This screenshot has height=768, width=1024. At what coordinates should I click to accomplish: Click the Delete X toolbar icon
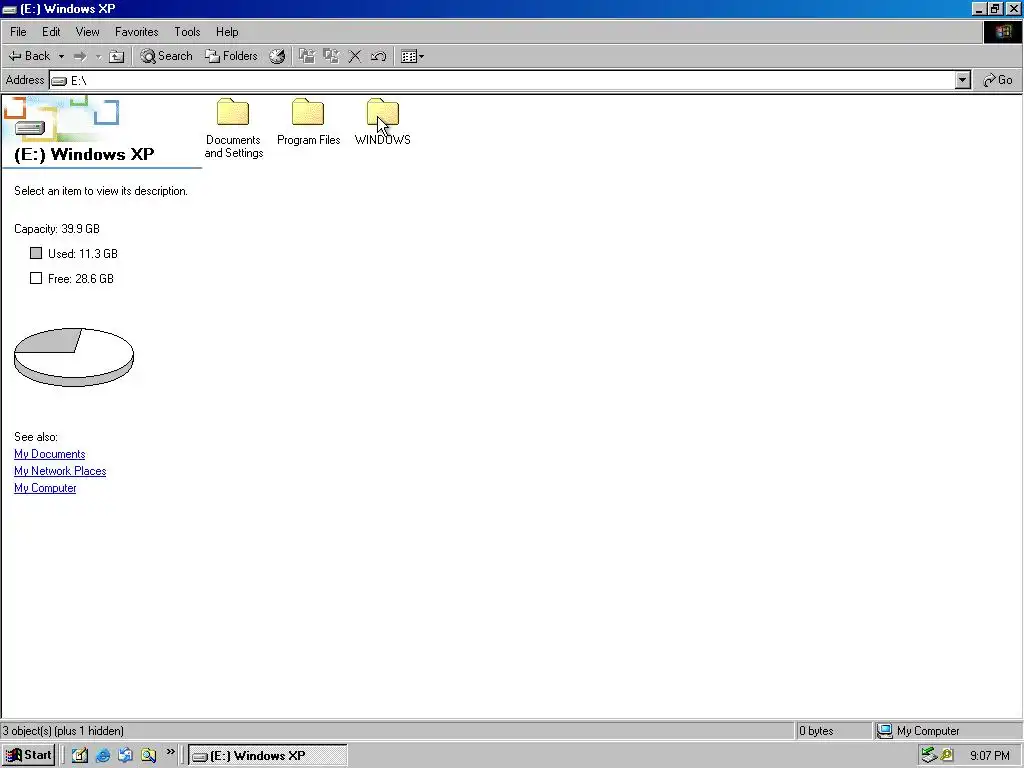click(x=355, y=56)
